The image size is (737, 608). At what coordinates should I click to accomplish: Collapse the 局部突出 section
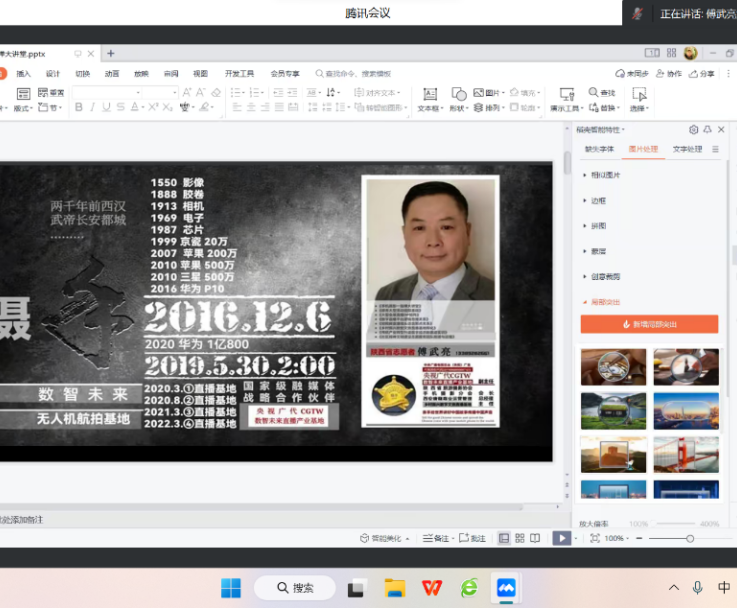[604, 302]
